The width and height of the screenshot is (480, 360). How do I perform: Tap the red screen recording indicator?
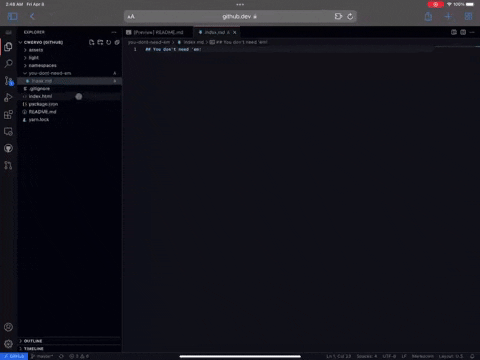pos(435,4)
